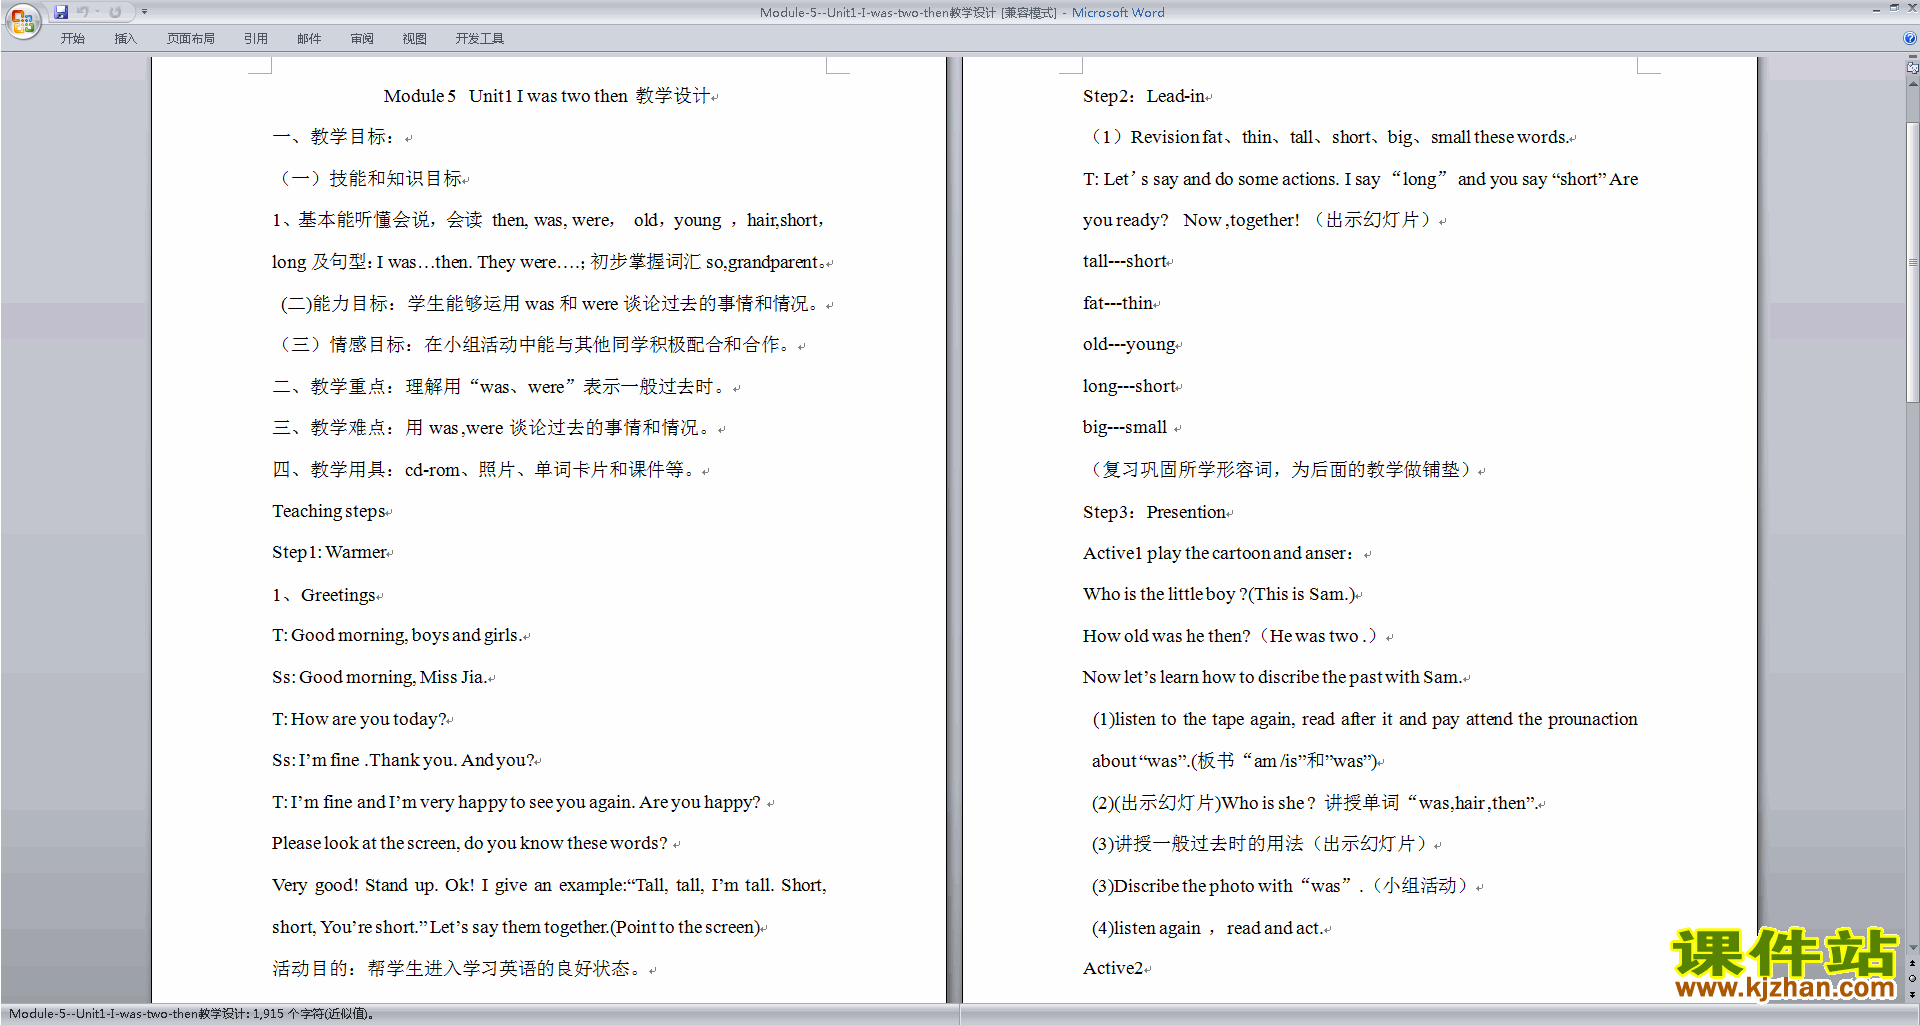Click the line "Step1: Warmer"
Screen dimensions: 1920x1025
click(329, 552)
